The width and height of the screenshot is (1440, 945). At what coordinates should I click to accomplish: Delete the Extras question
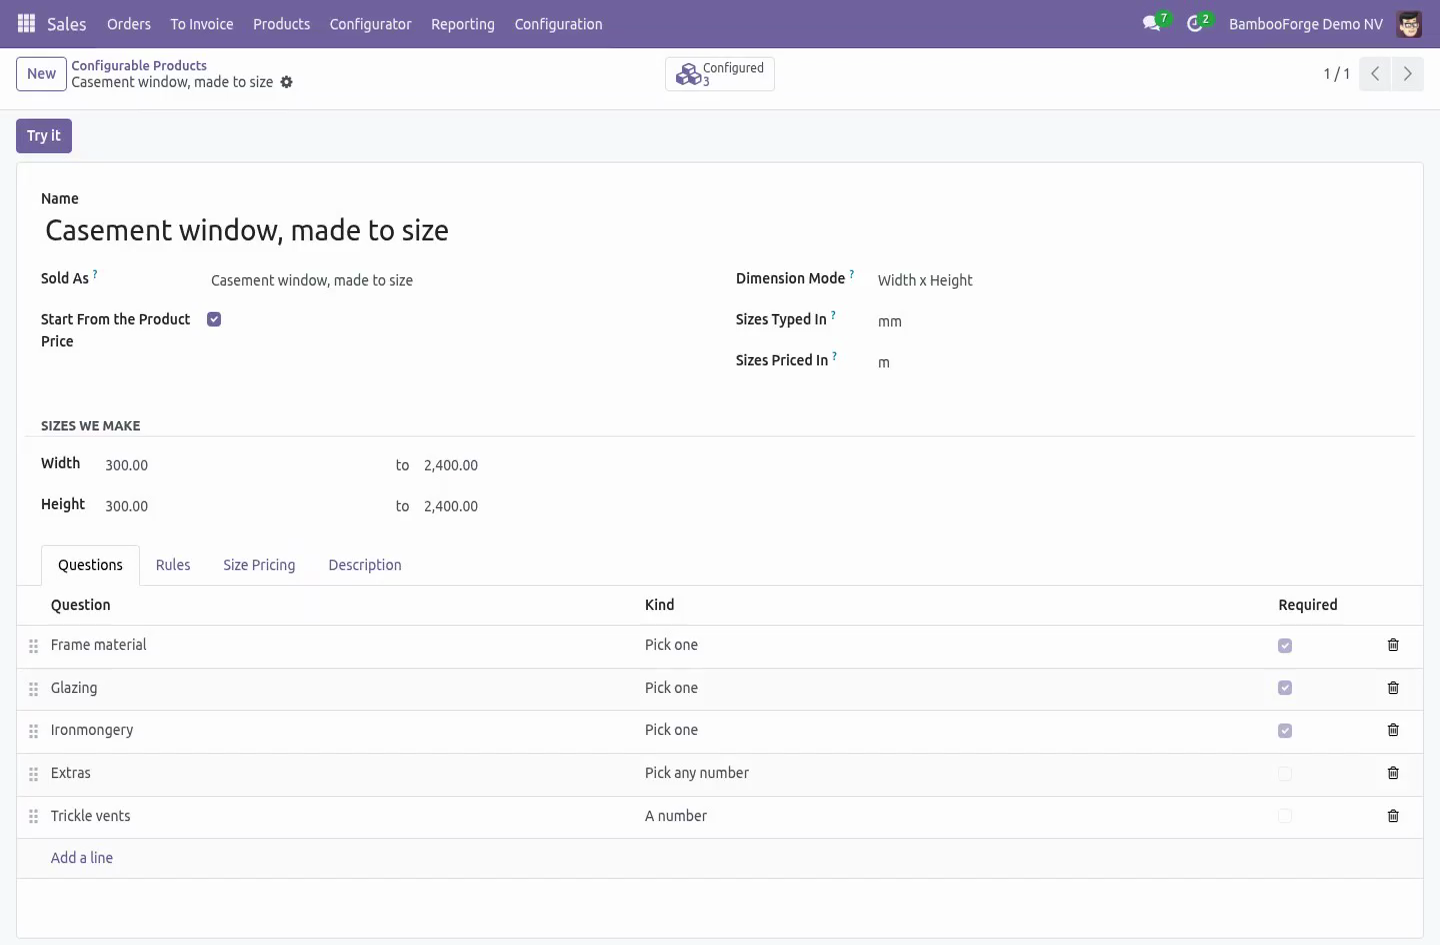coord(1393,773)
